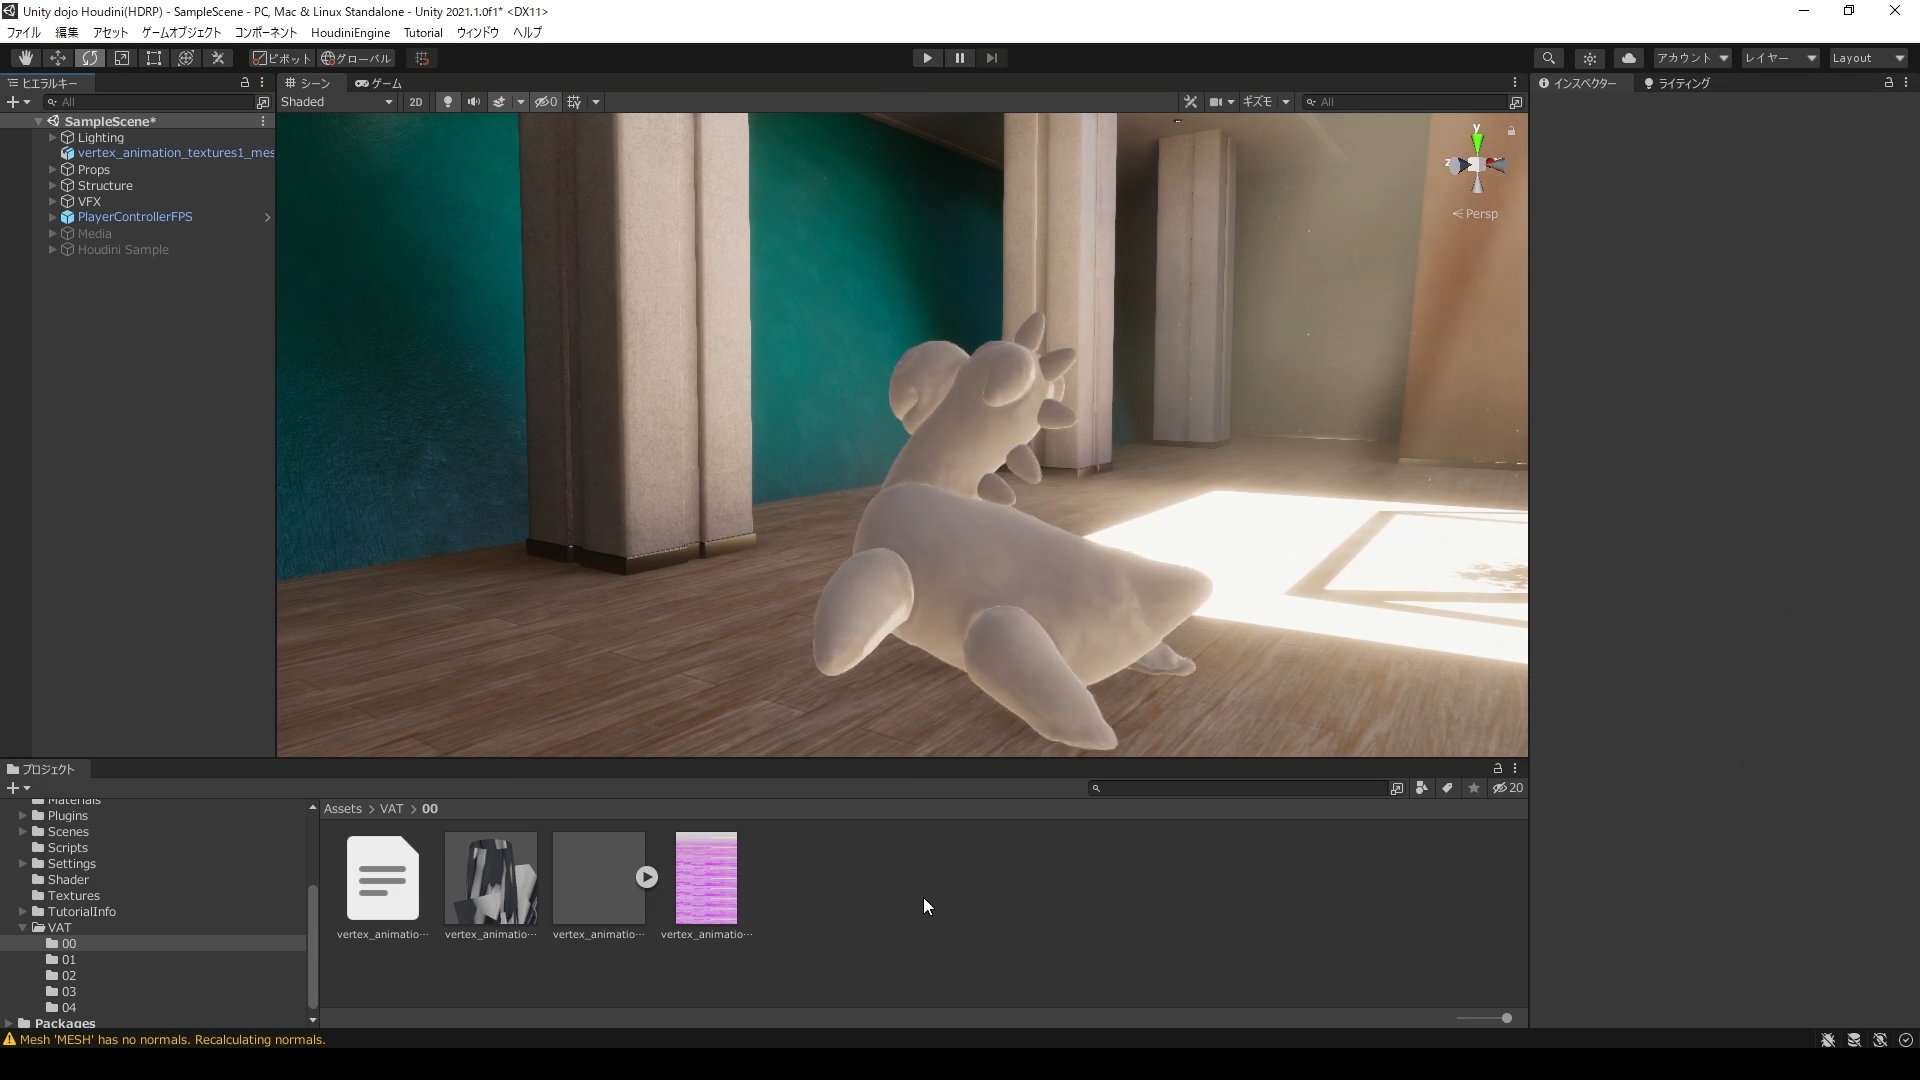Click the global search magnifier icon
The width and height of the screenshot is (1920, 1080).
tap(1548, 58)
